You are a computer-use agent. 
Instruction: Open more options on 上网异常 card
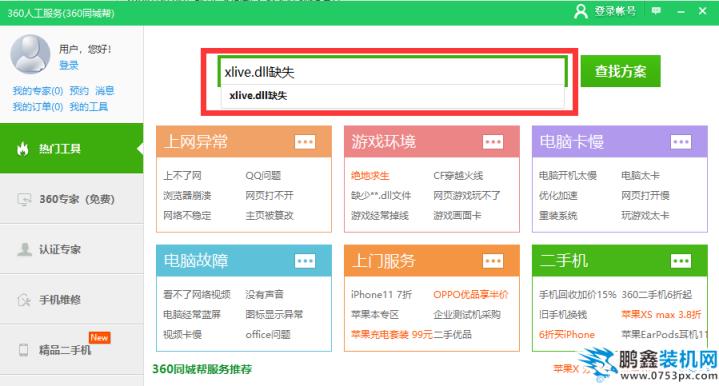click(x=305, y=142)
